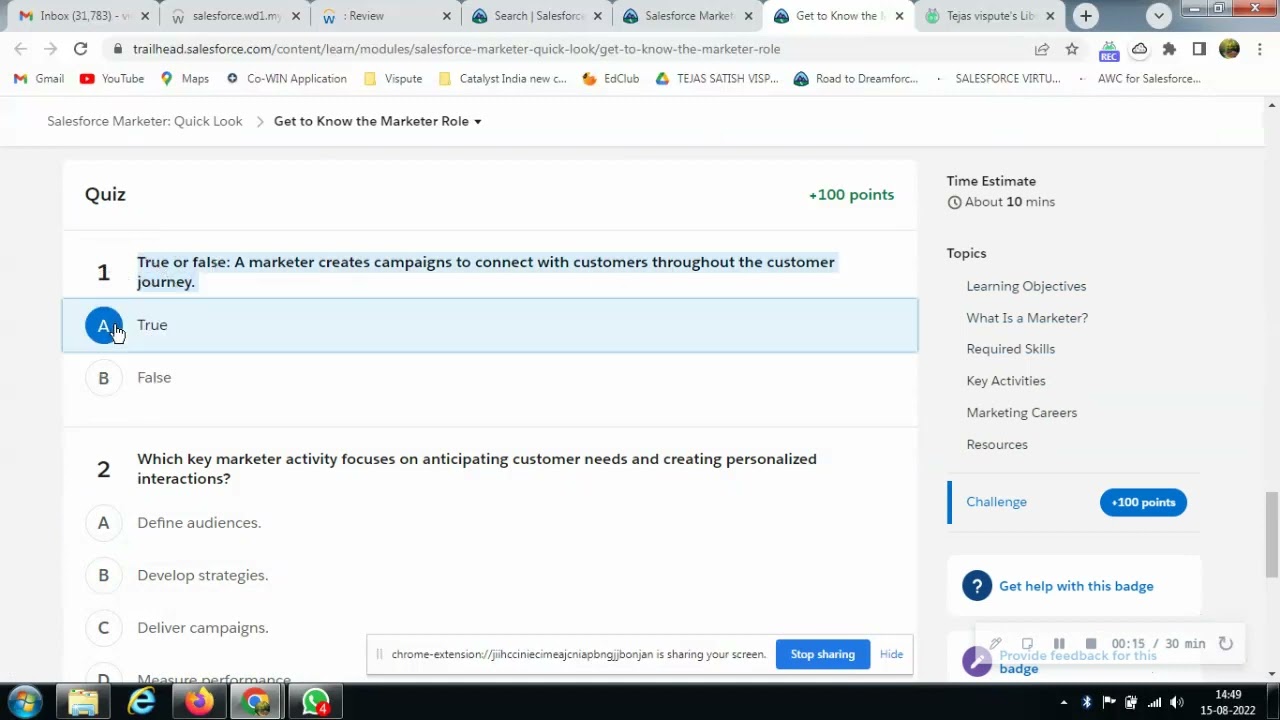Open network signal tray icon
Screen dimensions: 1280x720
pyautogui.click(x=1154, y=702)
